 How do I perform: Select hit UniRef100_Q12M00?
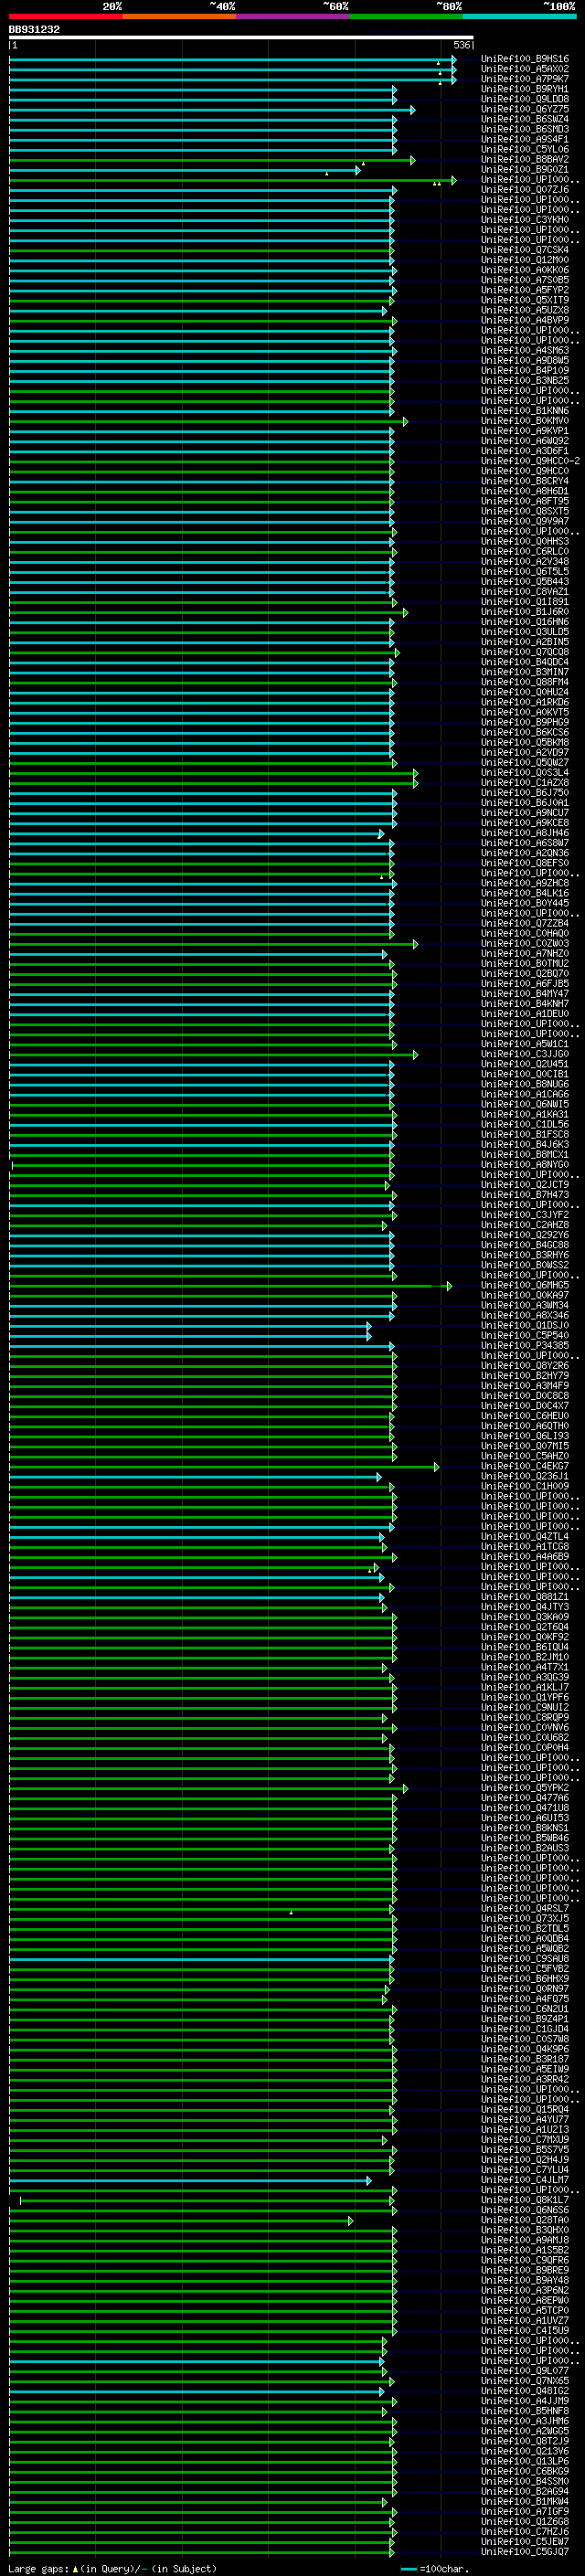(525, 260)
